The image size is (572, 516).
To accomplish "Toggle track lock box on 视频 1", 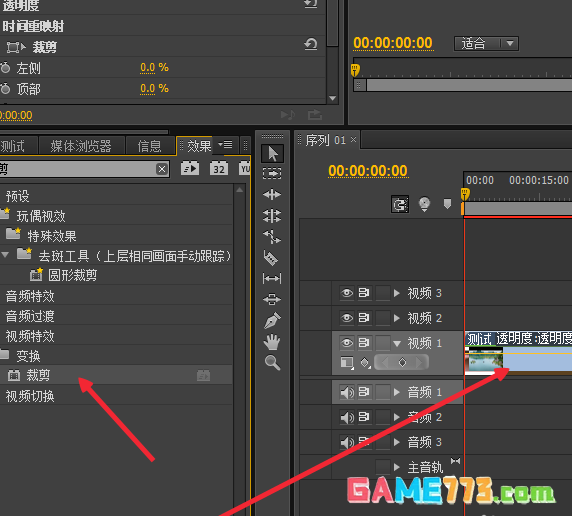I will click(x=383, y=343).
